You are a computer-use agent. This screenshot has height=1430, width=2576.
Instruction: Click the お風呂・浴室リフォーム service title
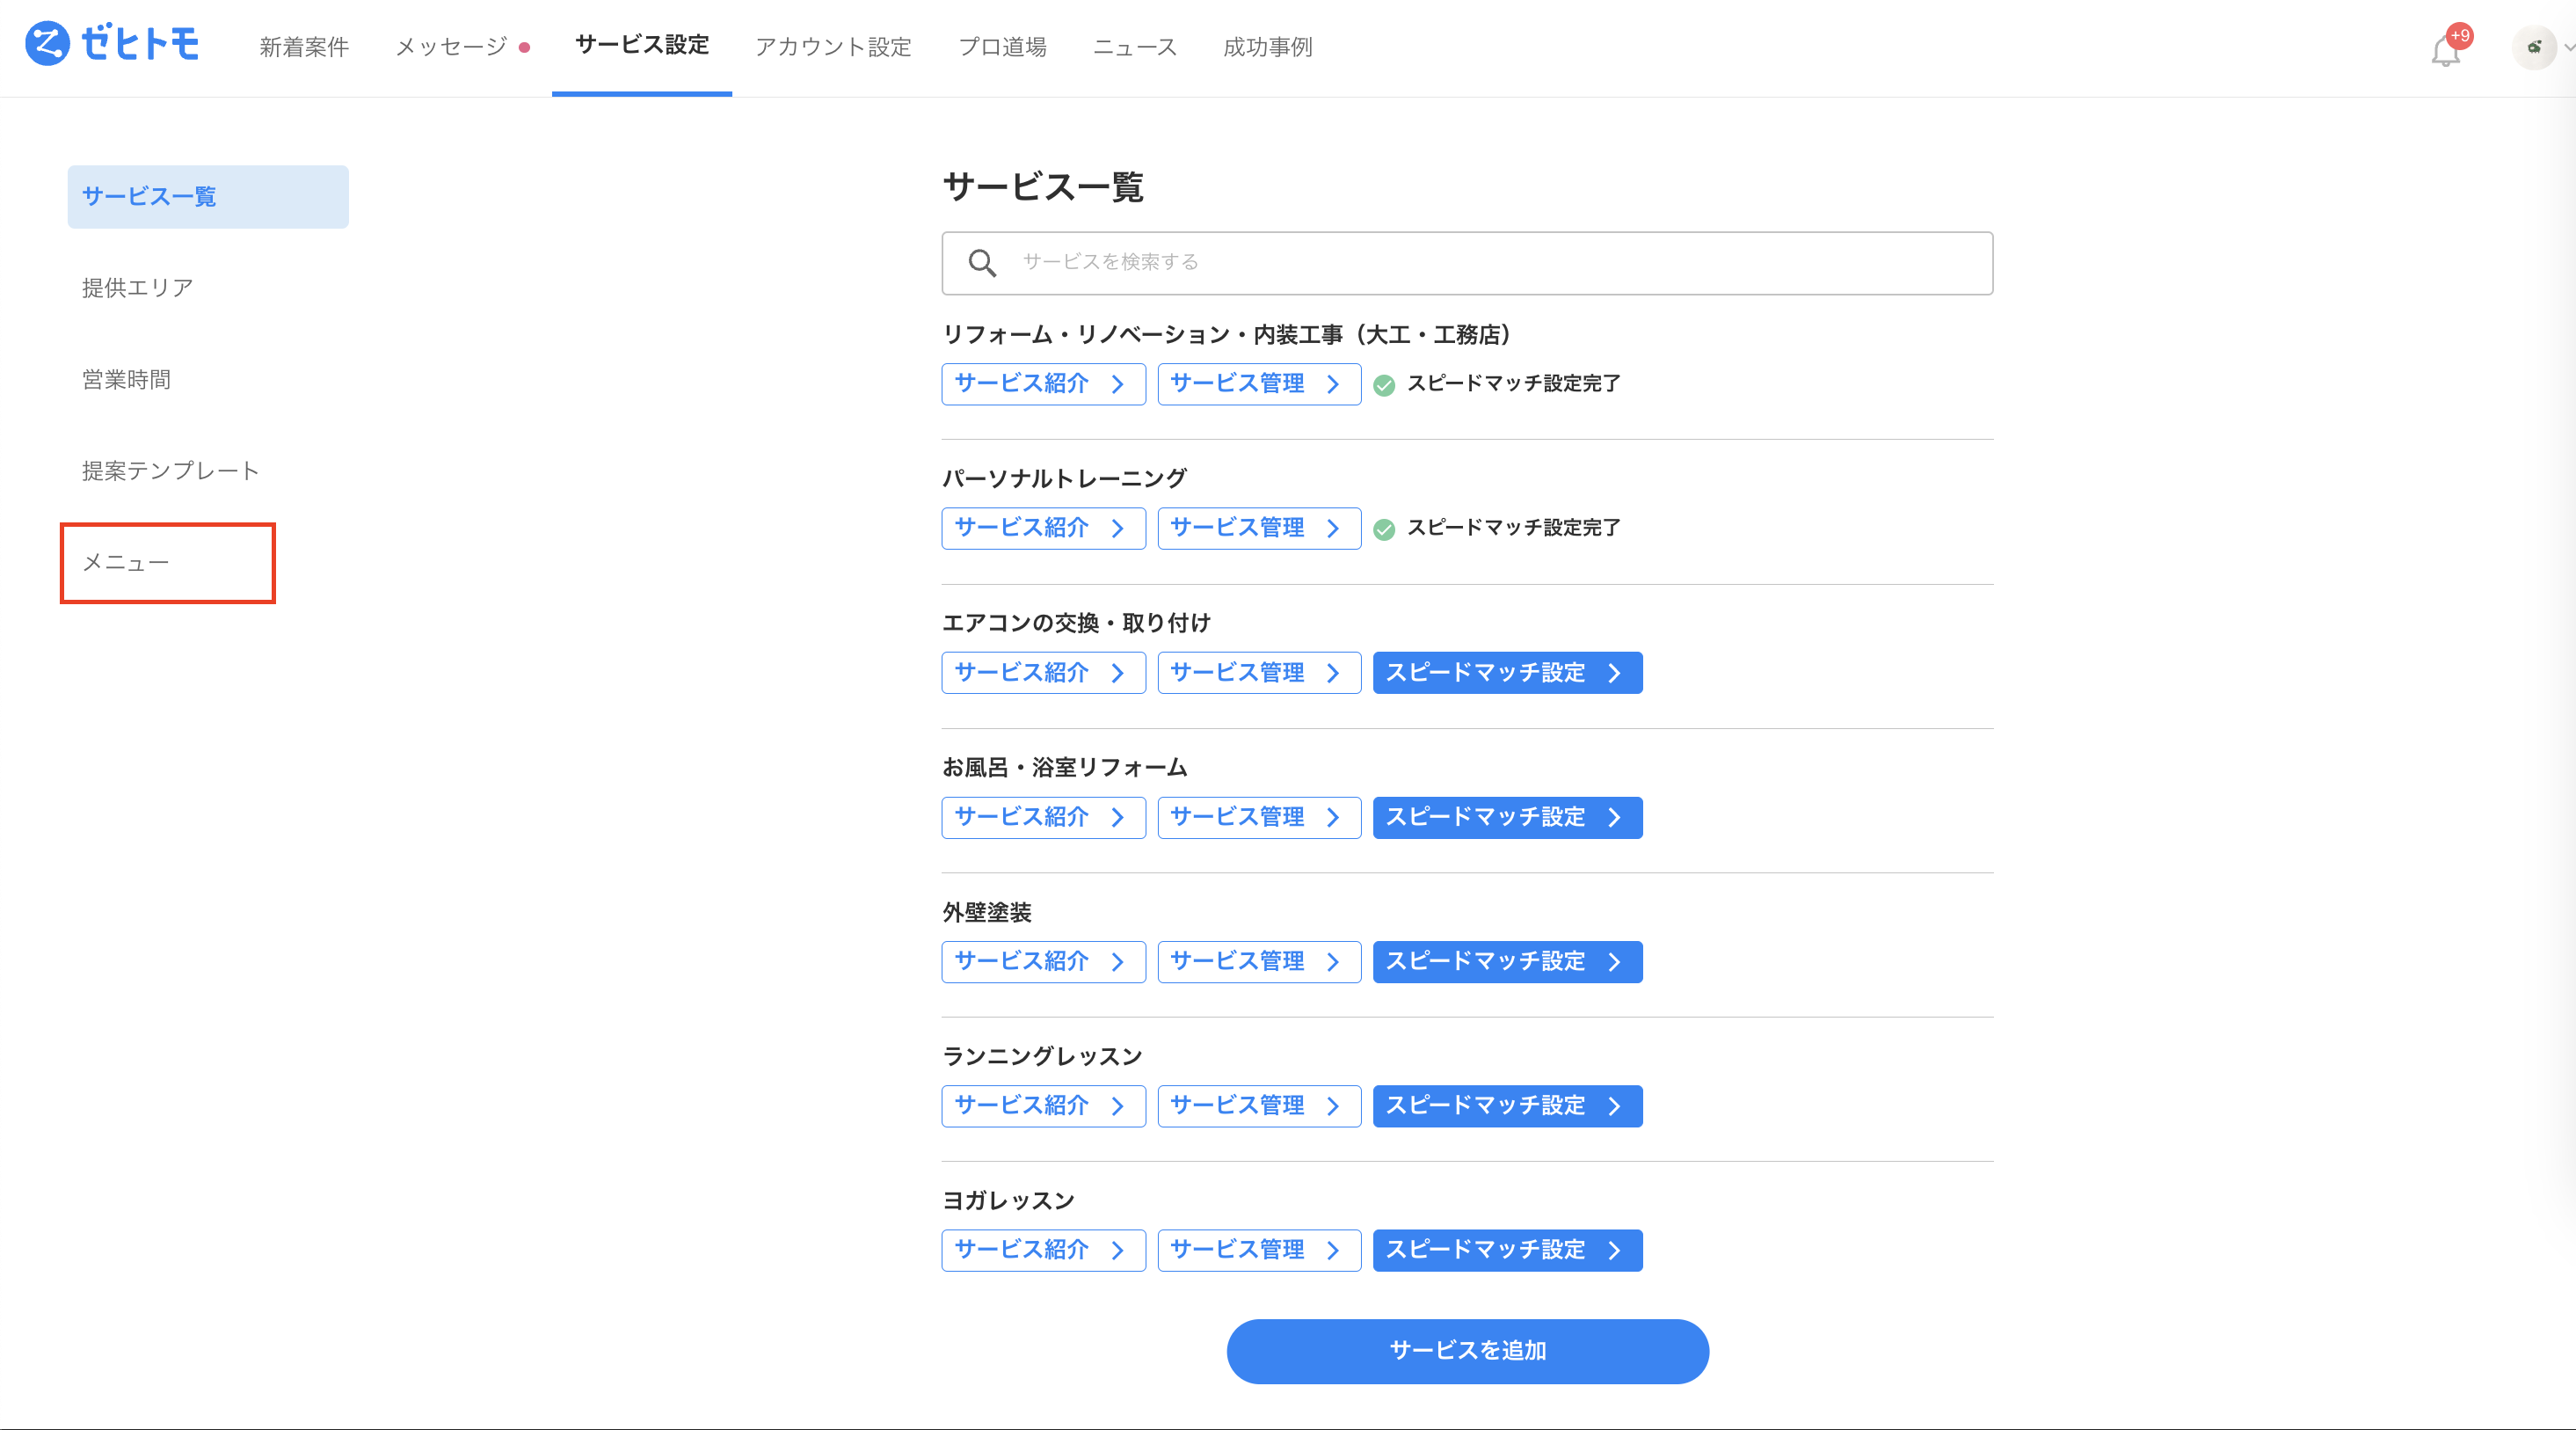pos(1065,767)
